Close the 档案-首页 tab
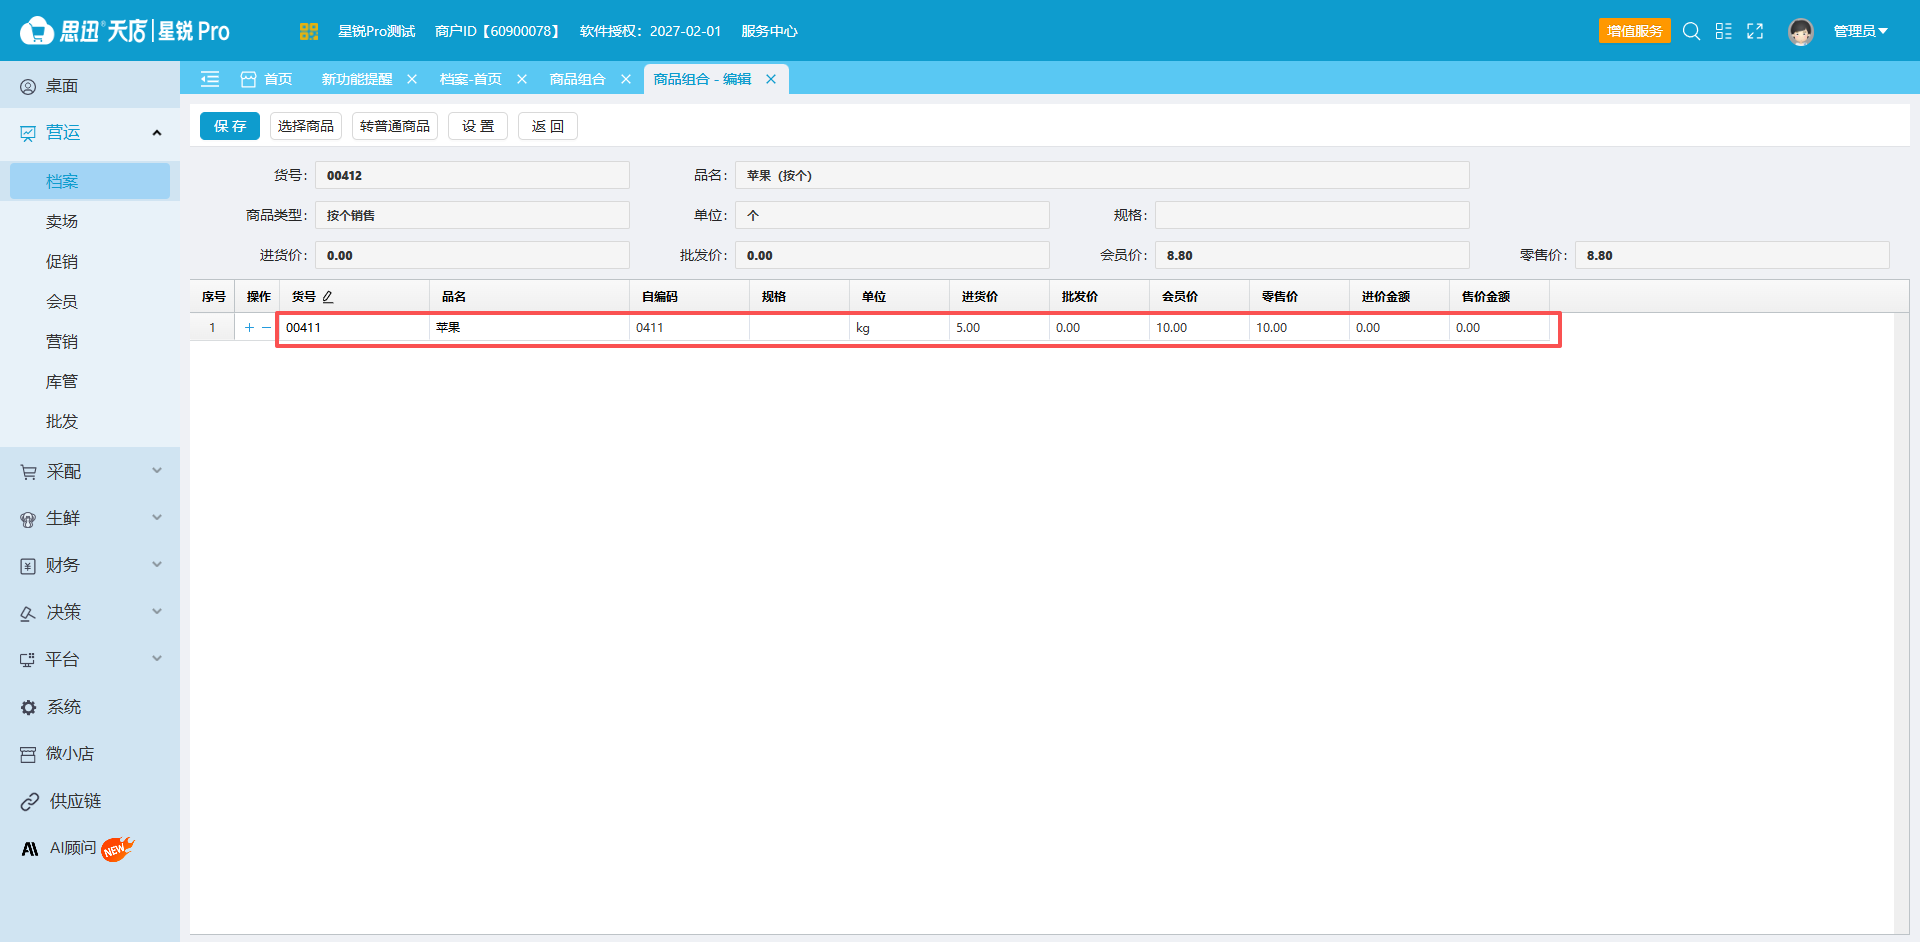The image size is (1920, 942). (522, 79)
